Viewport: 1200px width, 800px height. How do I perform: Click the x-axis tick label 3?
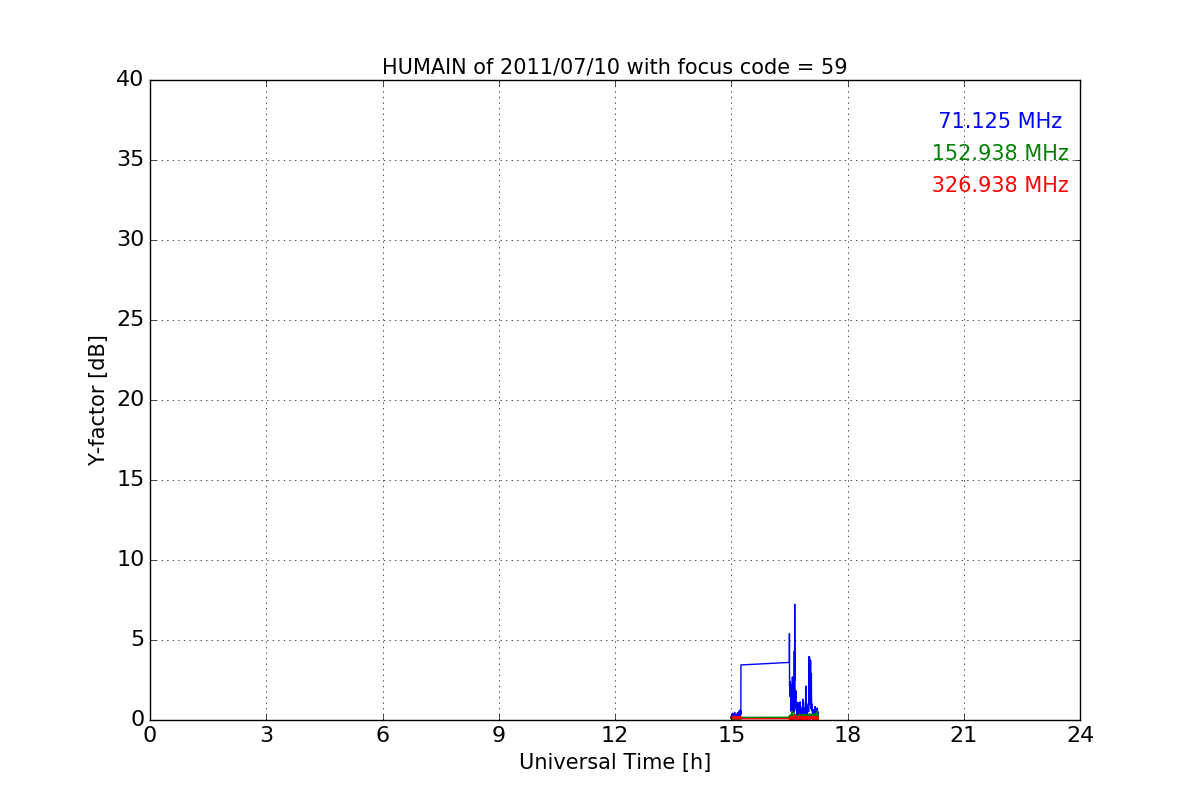[x=266, y=735]
